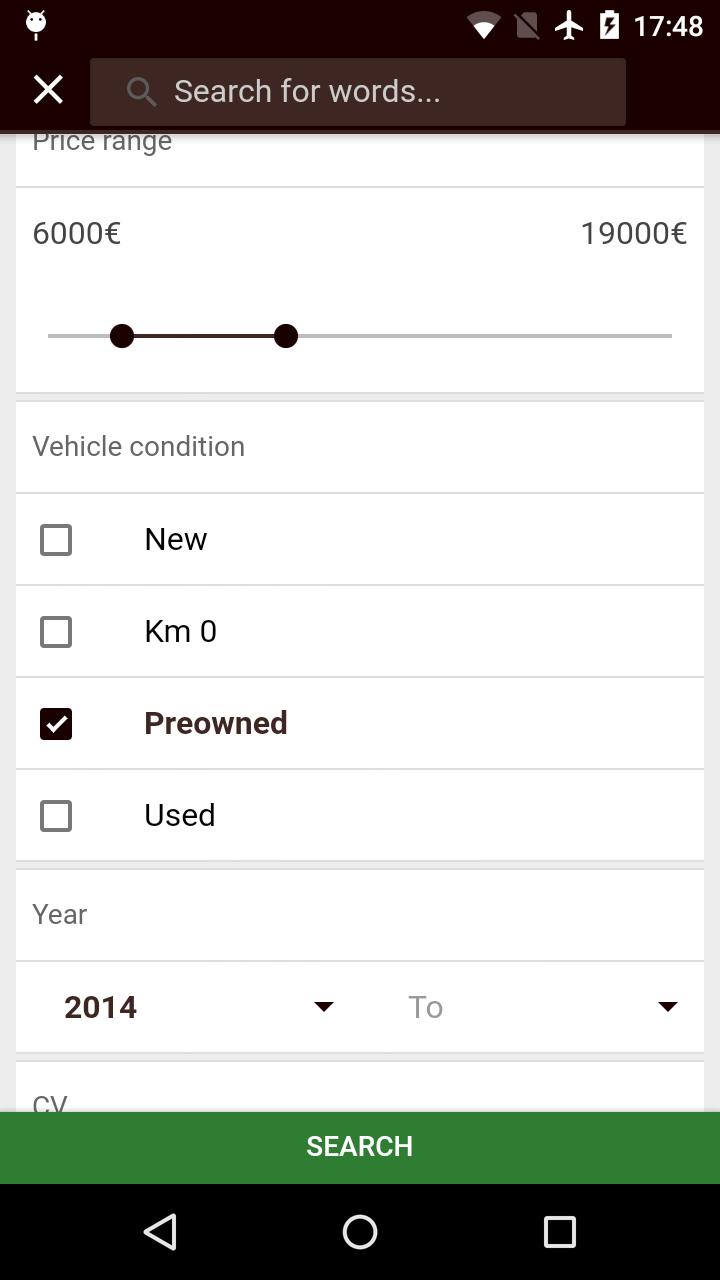Enable the Km 0 checkbox

click(x=56, y=632)
